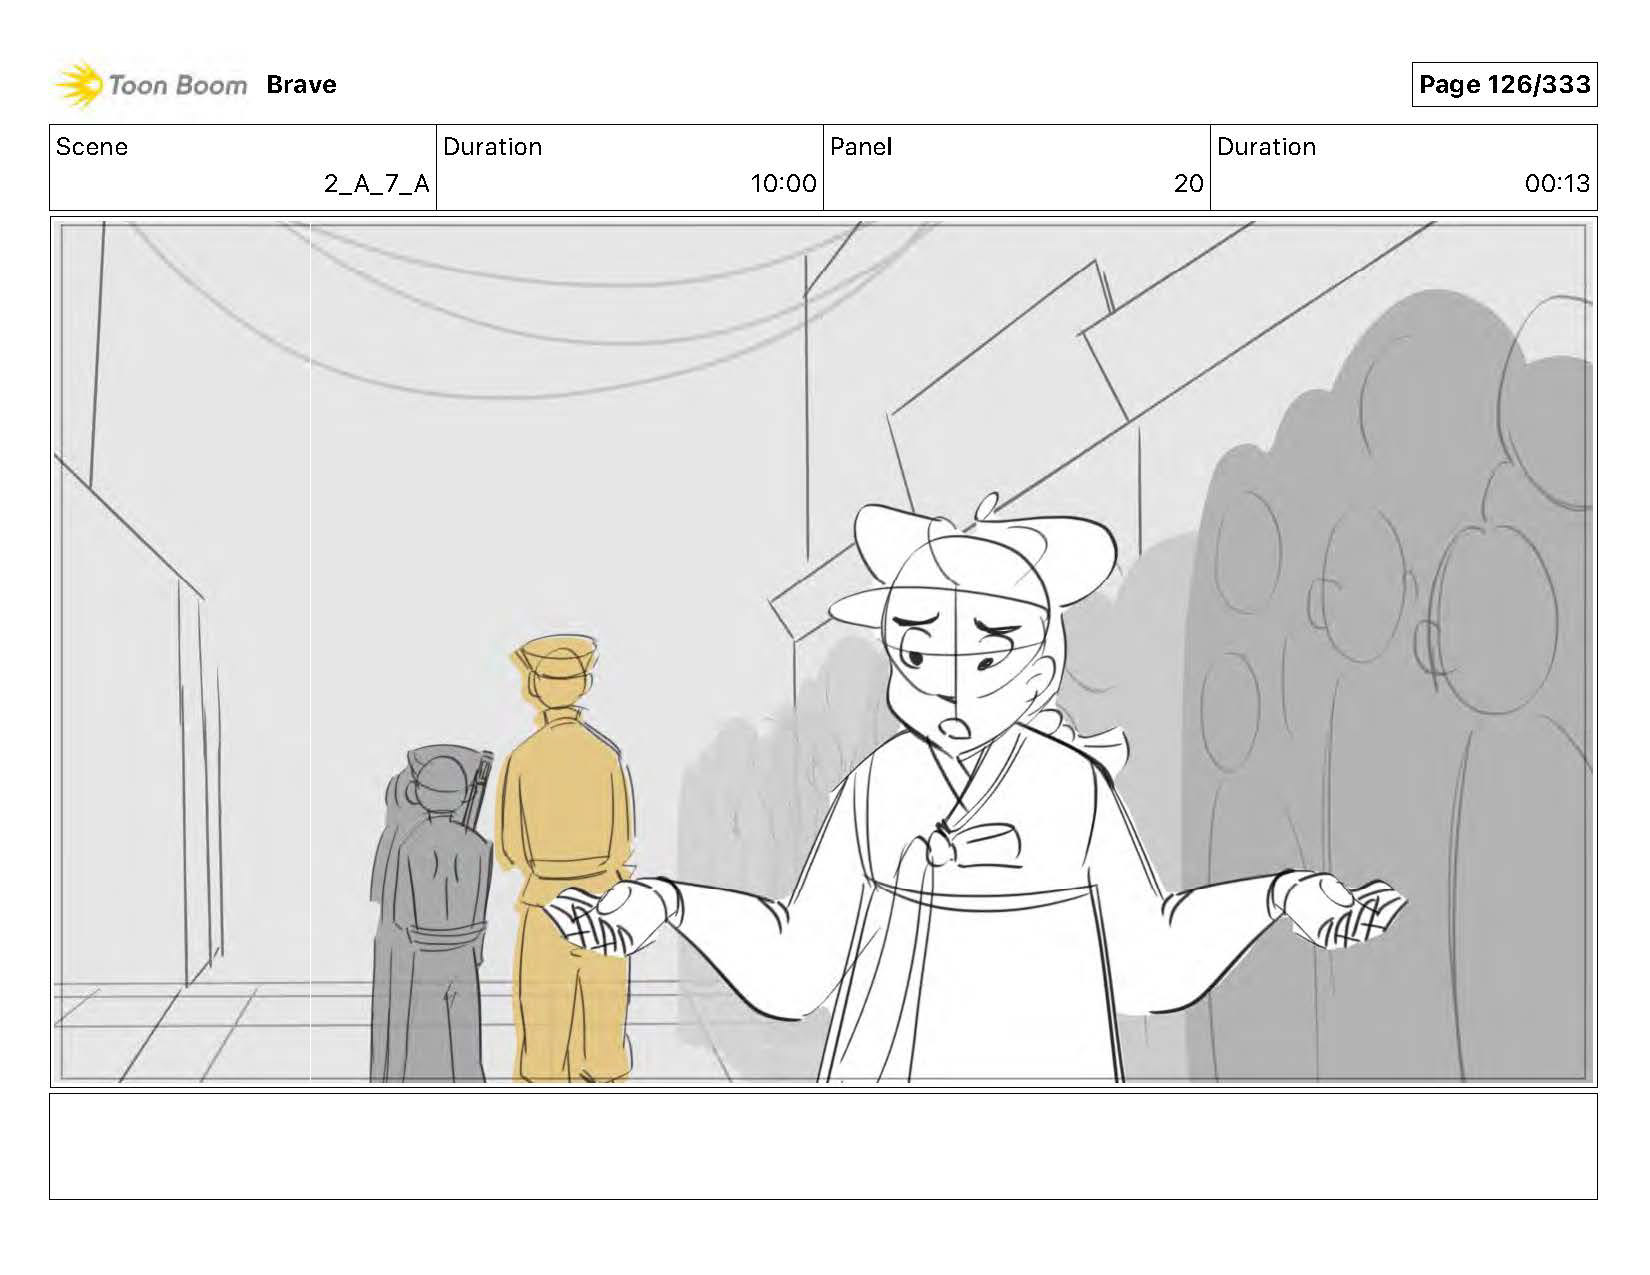
Task: Select scene duration value '10:00'
Action: [783, 184]
